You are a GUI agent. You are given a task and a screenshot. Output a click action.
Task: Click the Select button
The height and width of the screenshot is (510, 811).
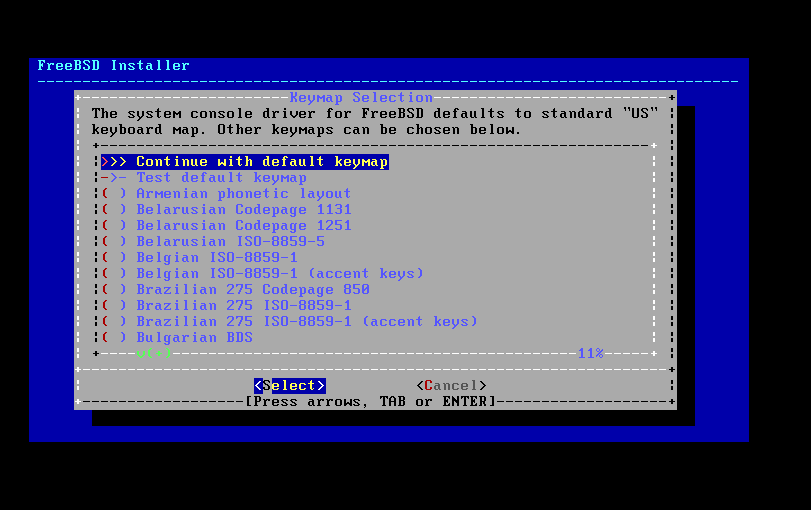coord(290,386)
